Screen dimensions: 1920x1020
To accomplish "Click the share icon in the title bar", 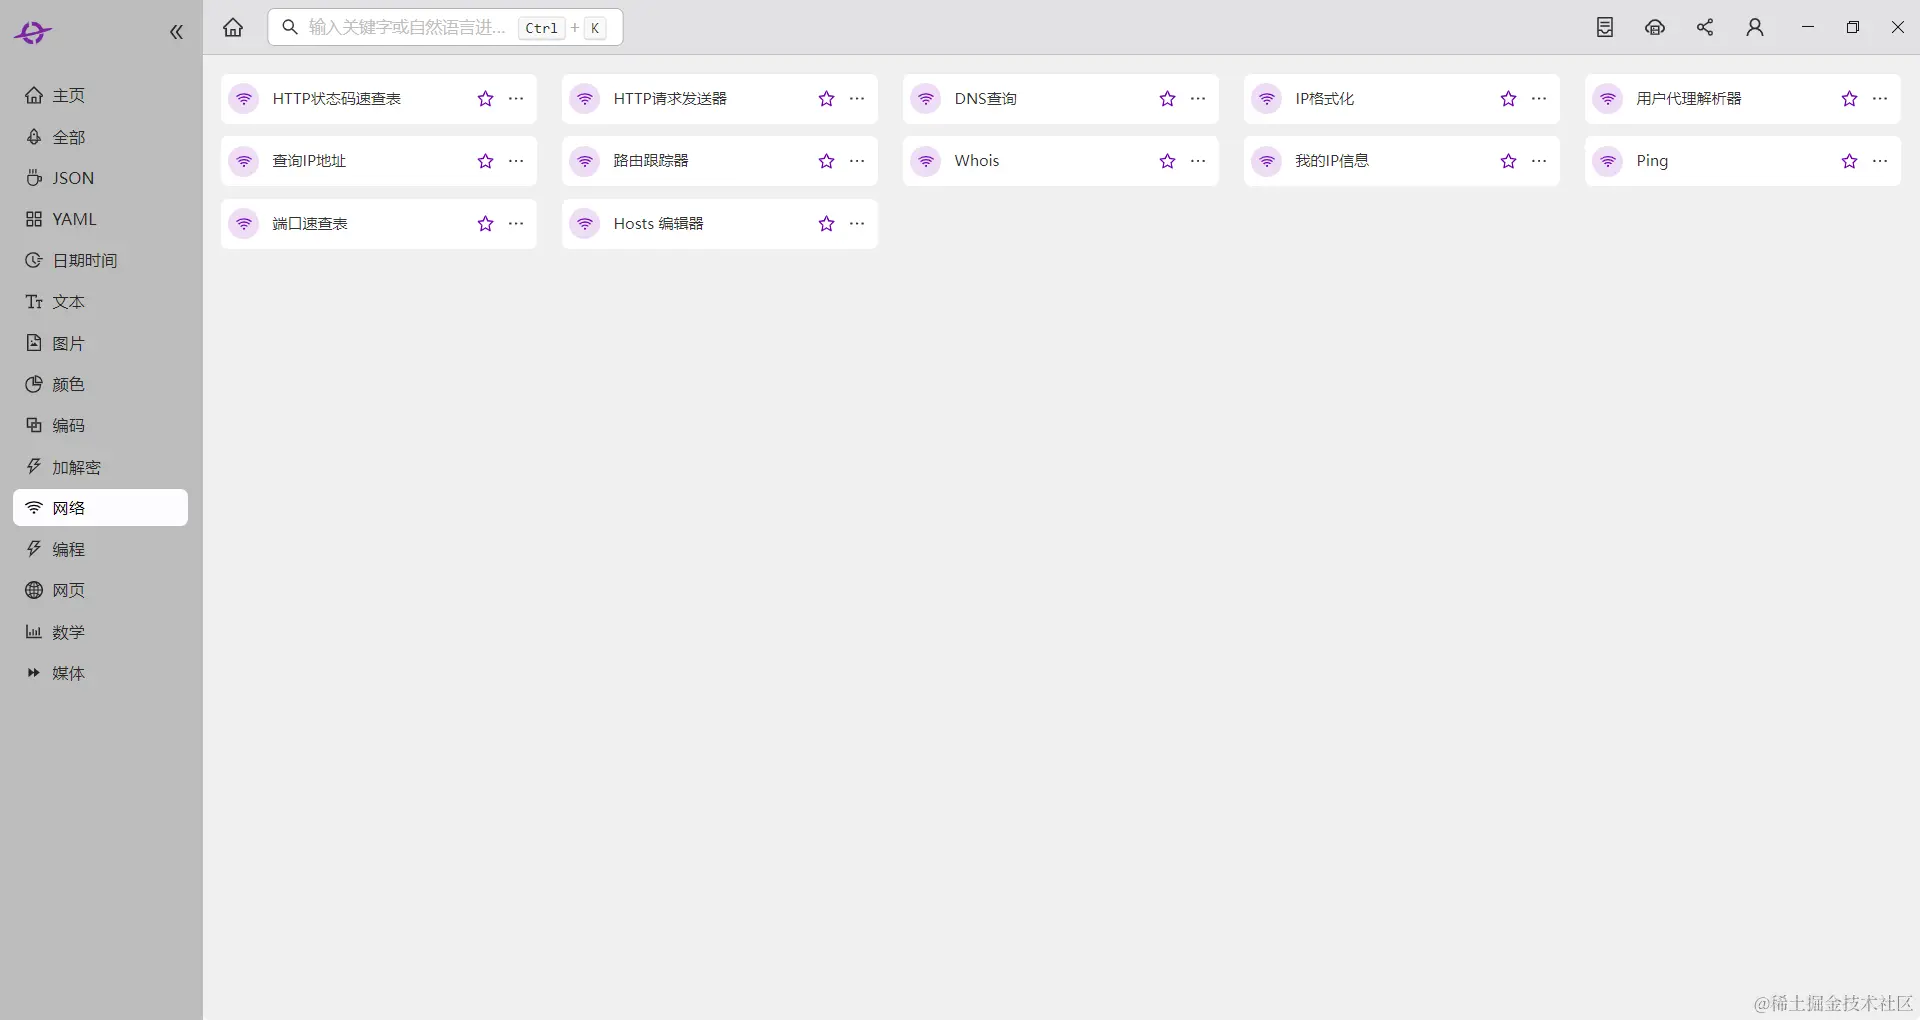I will (x=1705, y=27).
